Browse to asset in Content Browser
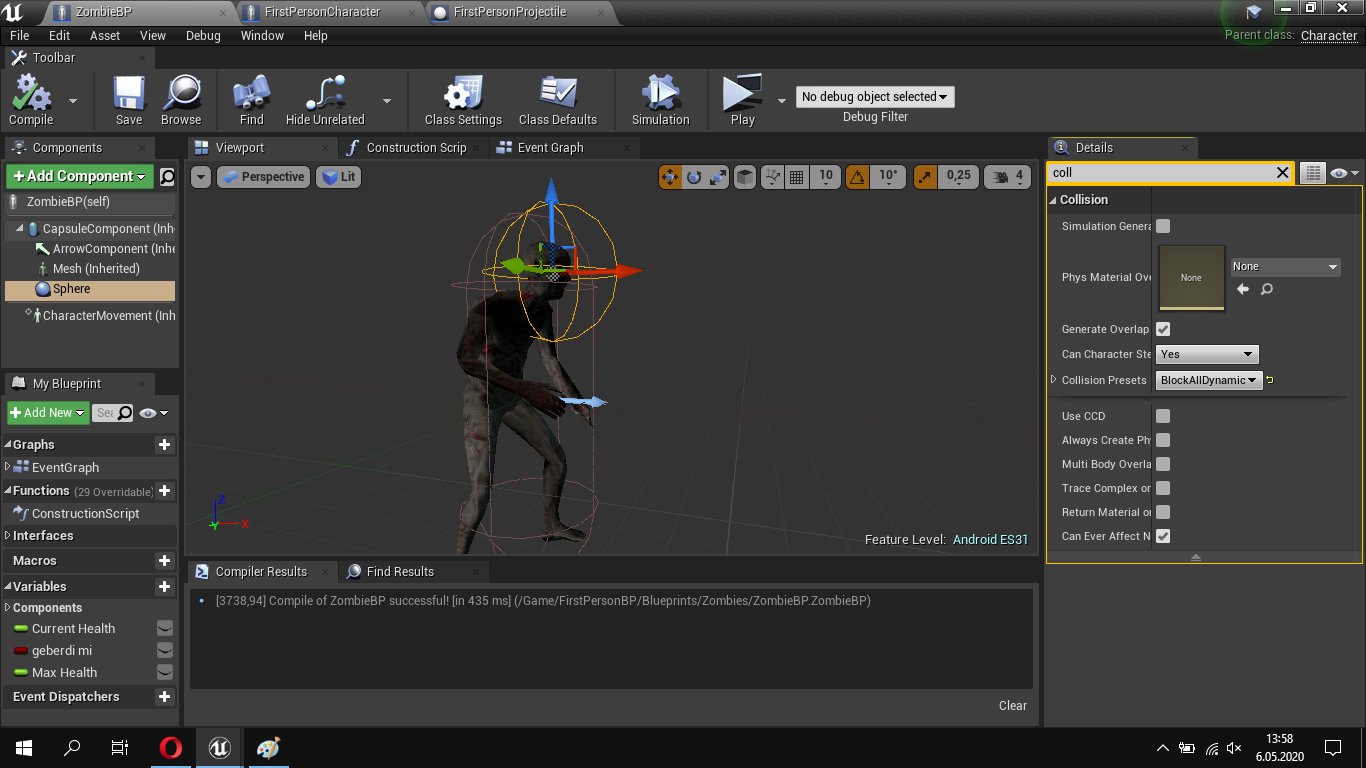 (181, 101)
